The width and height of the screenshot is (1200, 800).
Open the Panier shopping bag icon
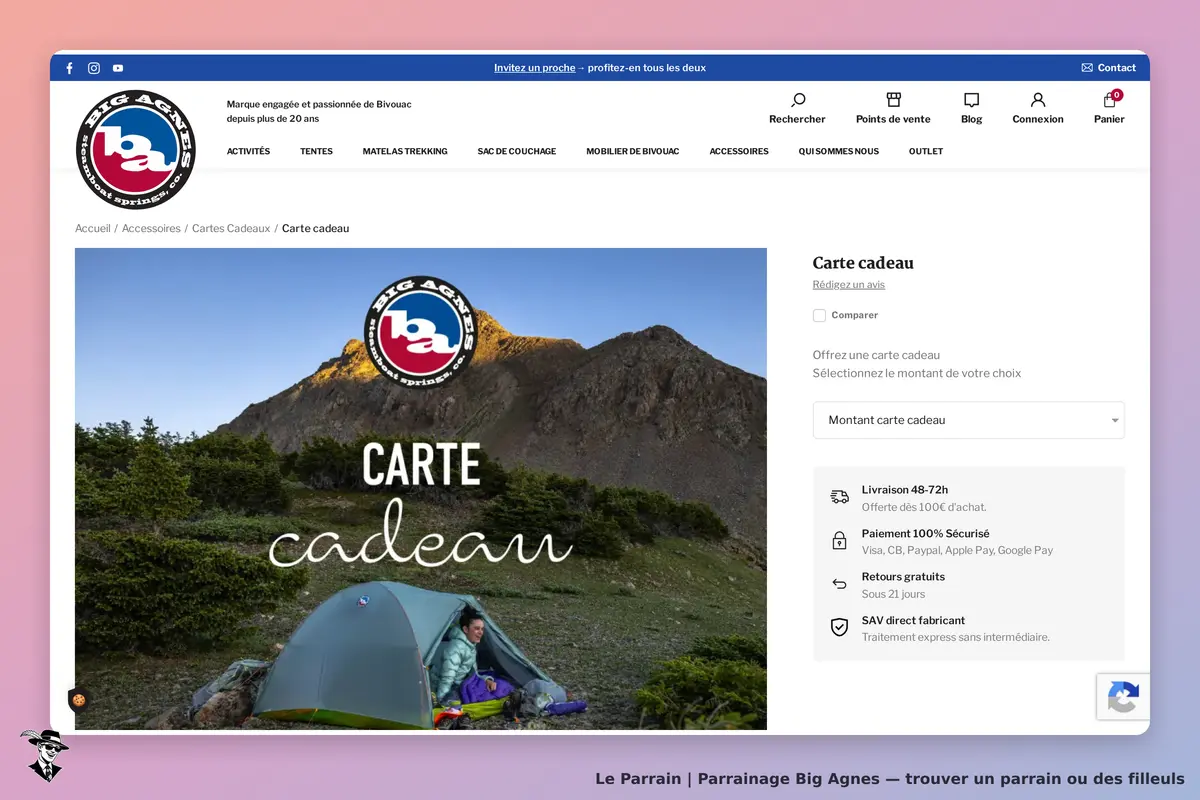tap(1110, 99)
